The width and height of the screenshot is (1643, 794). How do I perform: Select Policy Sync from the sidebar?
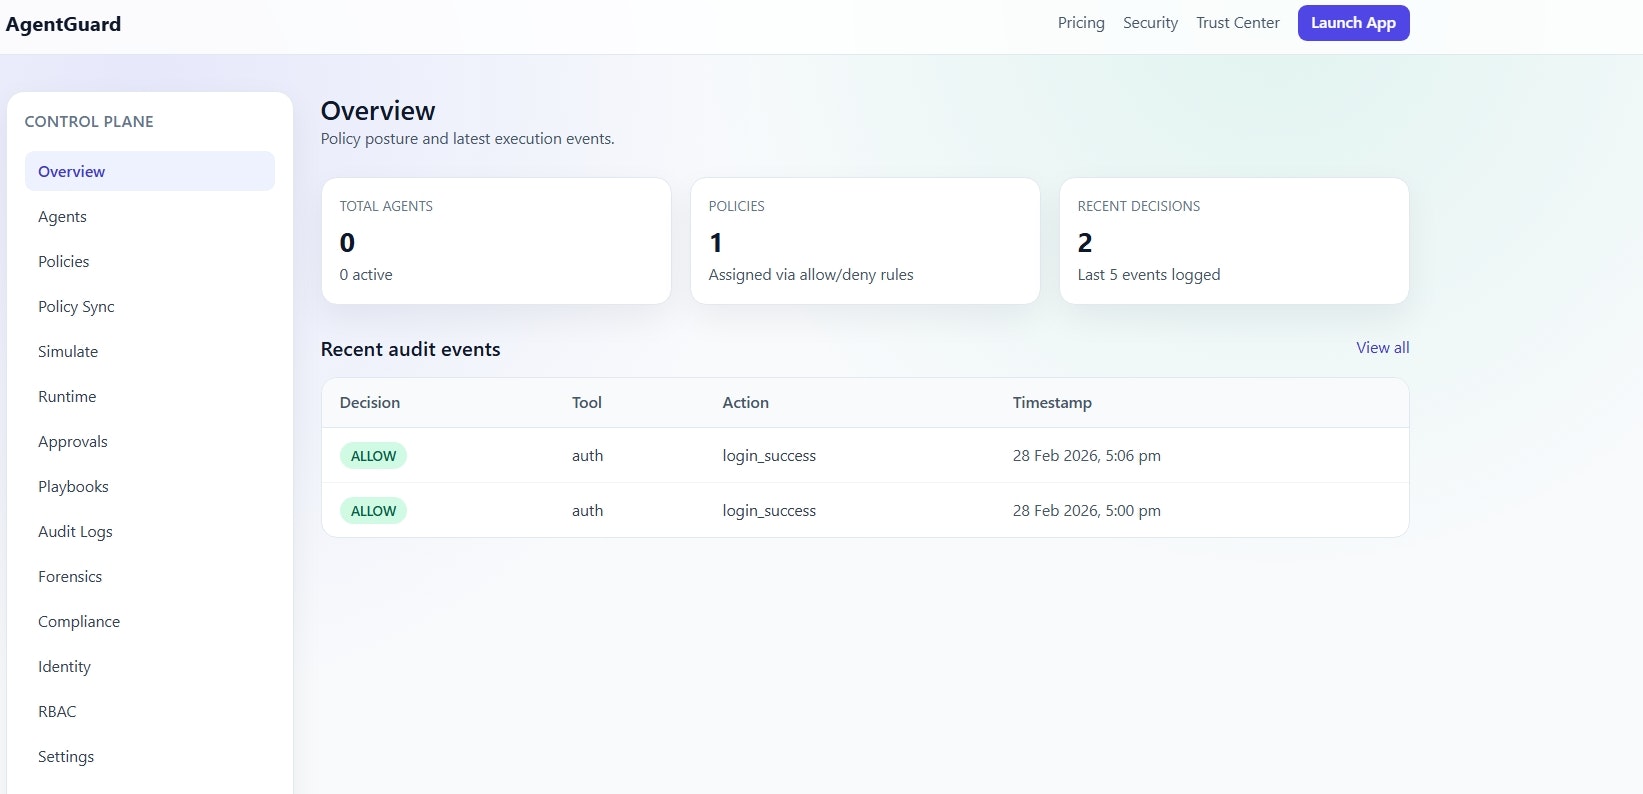pos(76,306)
